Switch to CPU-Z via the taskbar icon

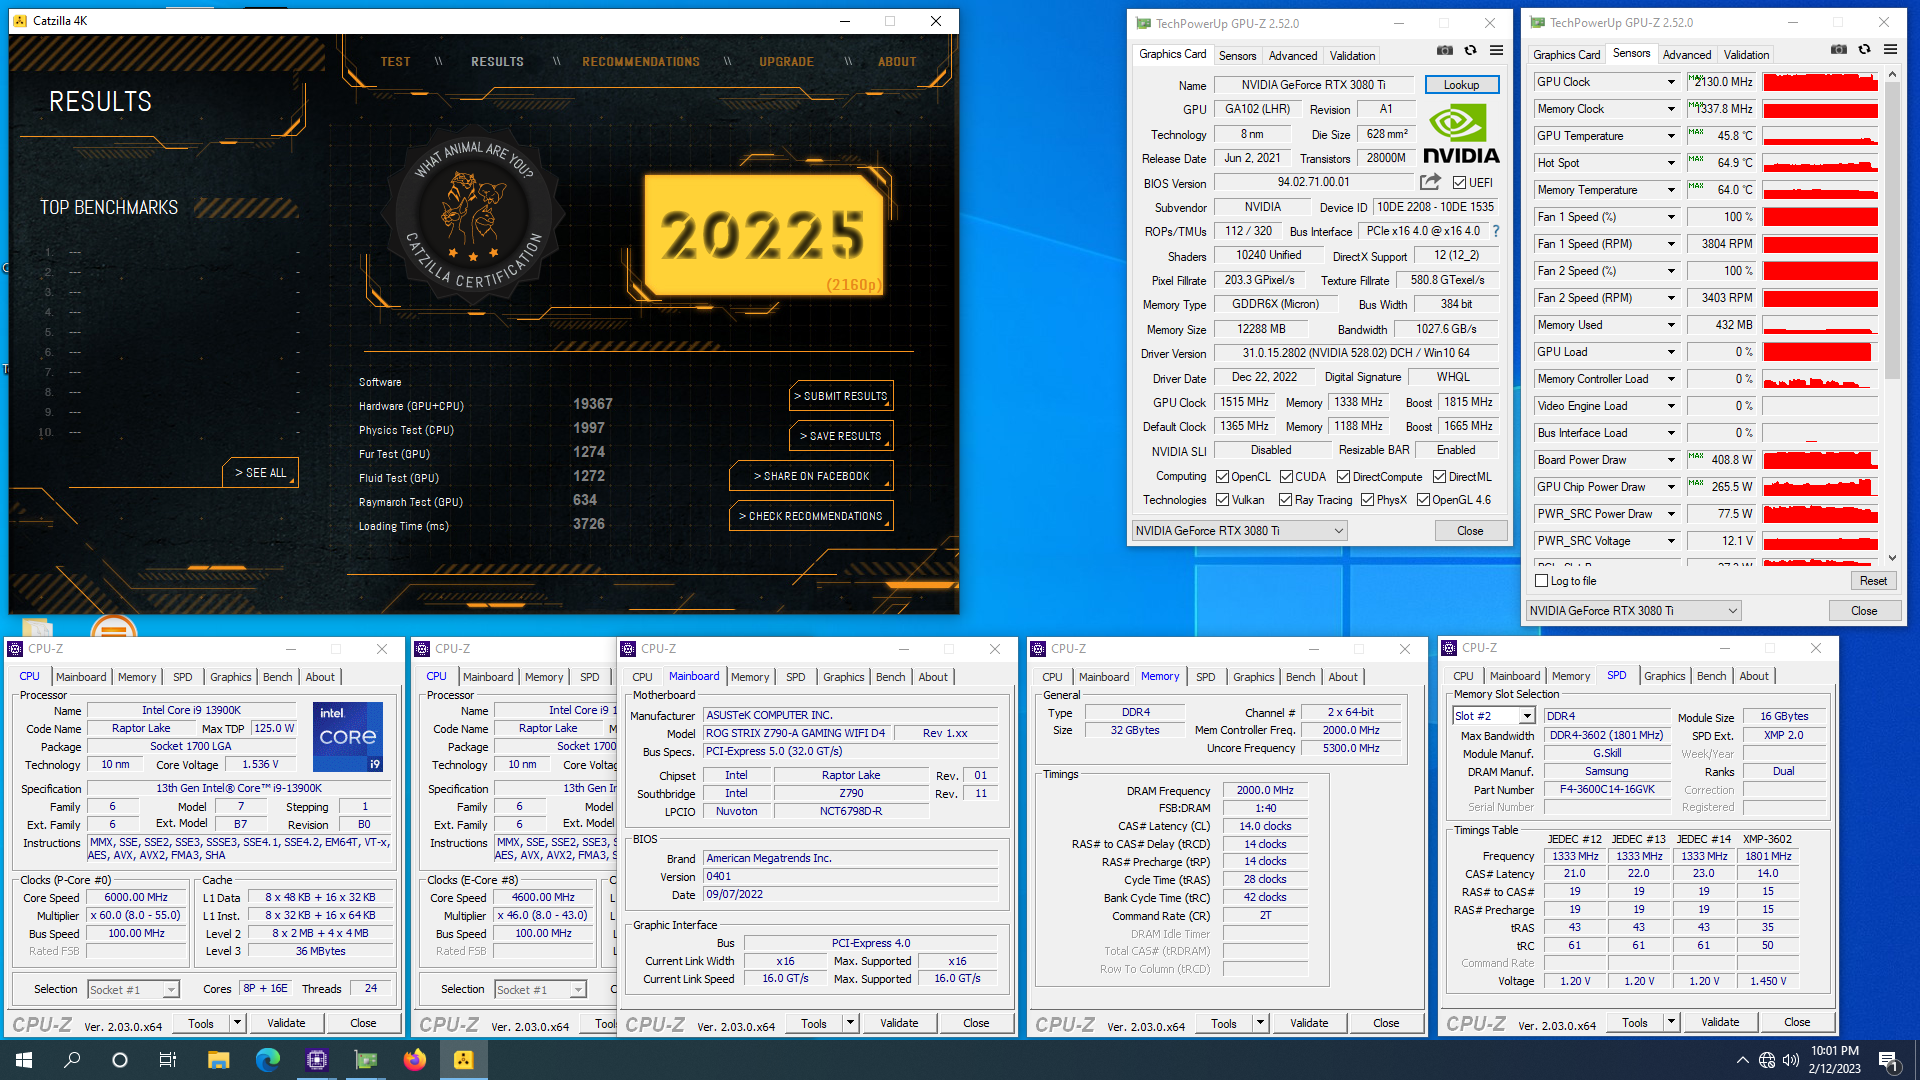(x=316, y=1060)
